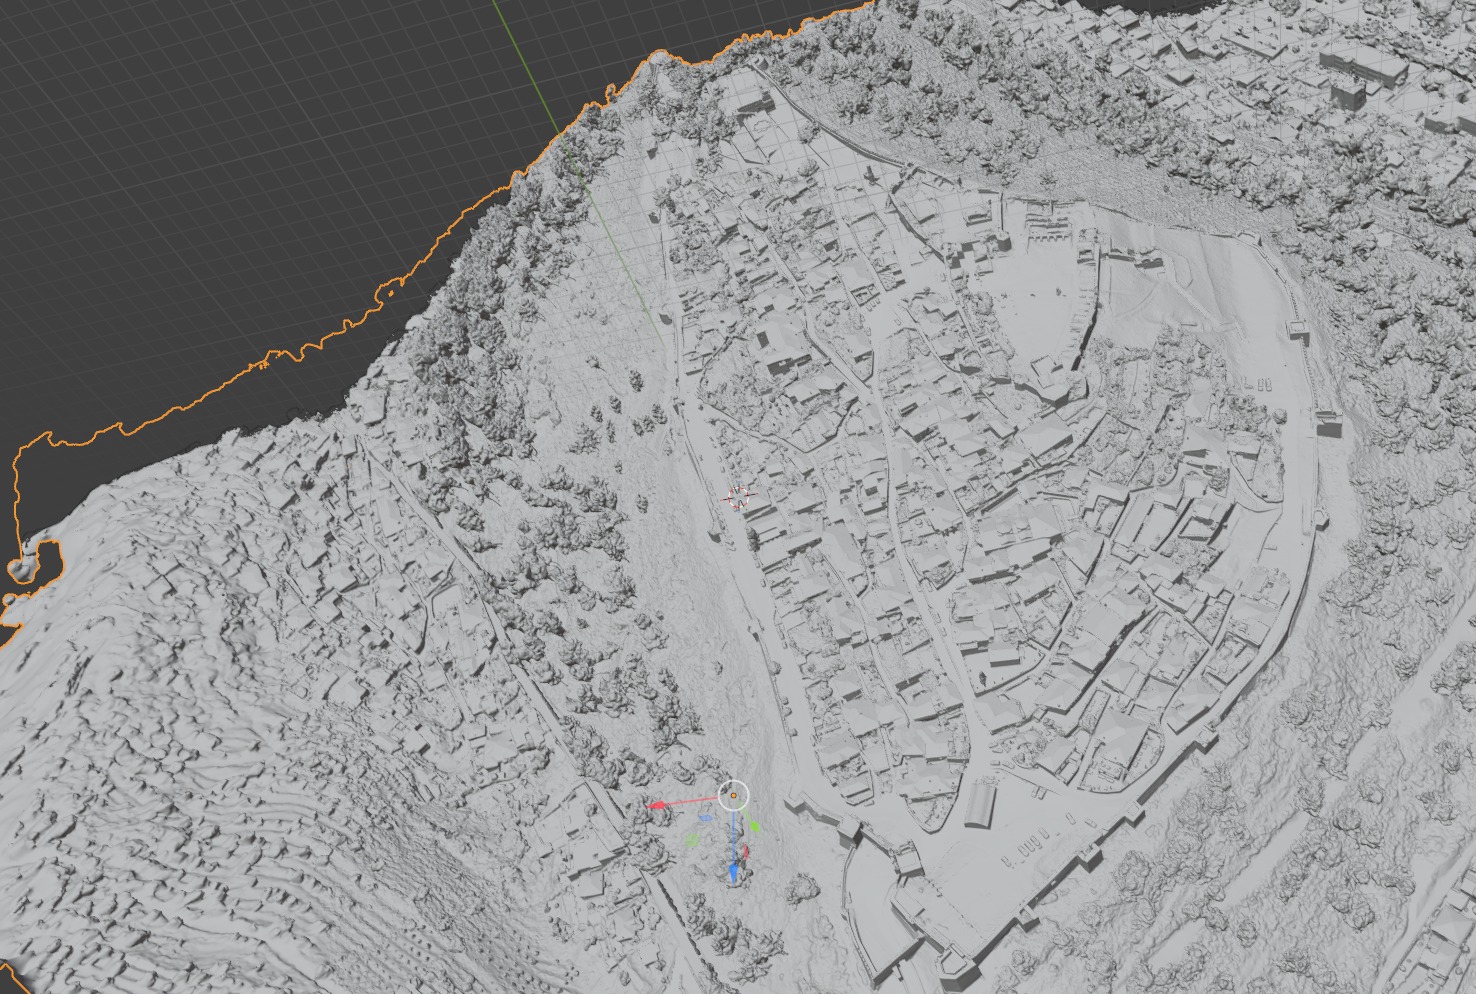Click the long rectangular building by the lower gate
The height and width of the screenshot is (994, 1476).
(980, 805)
